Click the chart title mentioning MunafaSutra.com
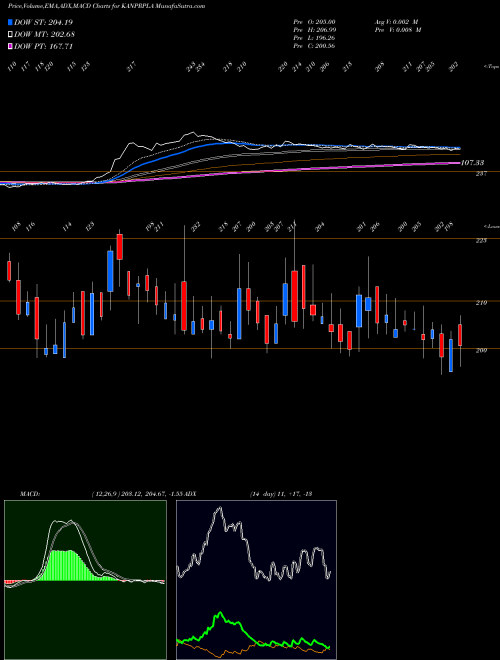Viewport: 500px width, 660px height. pos(106,7)
